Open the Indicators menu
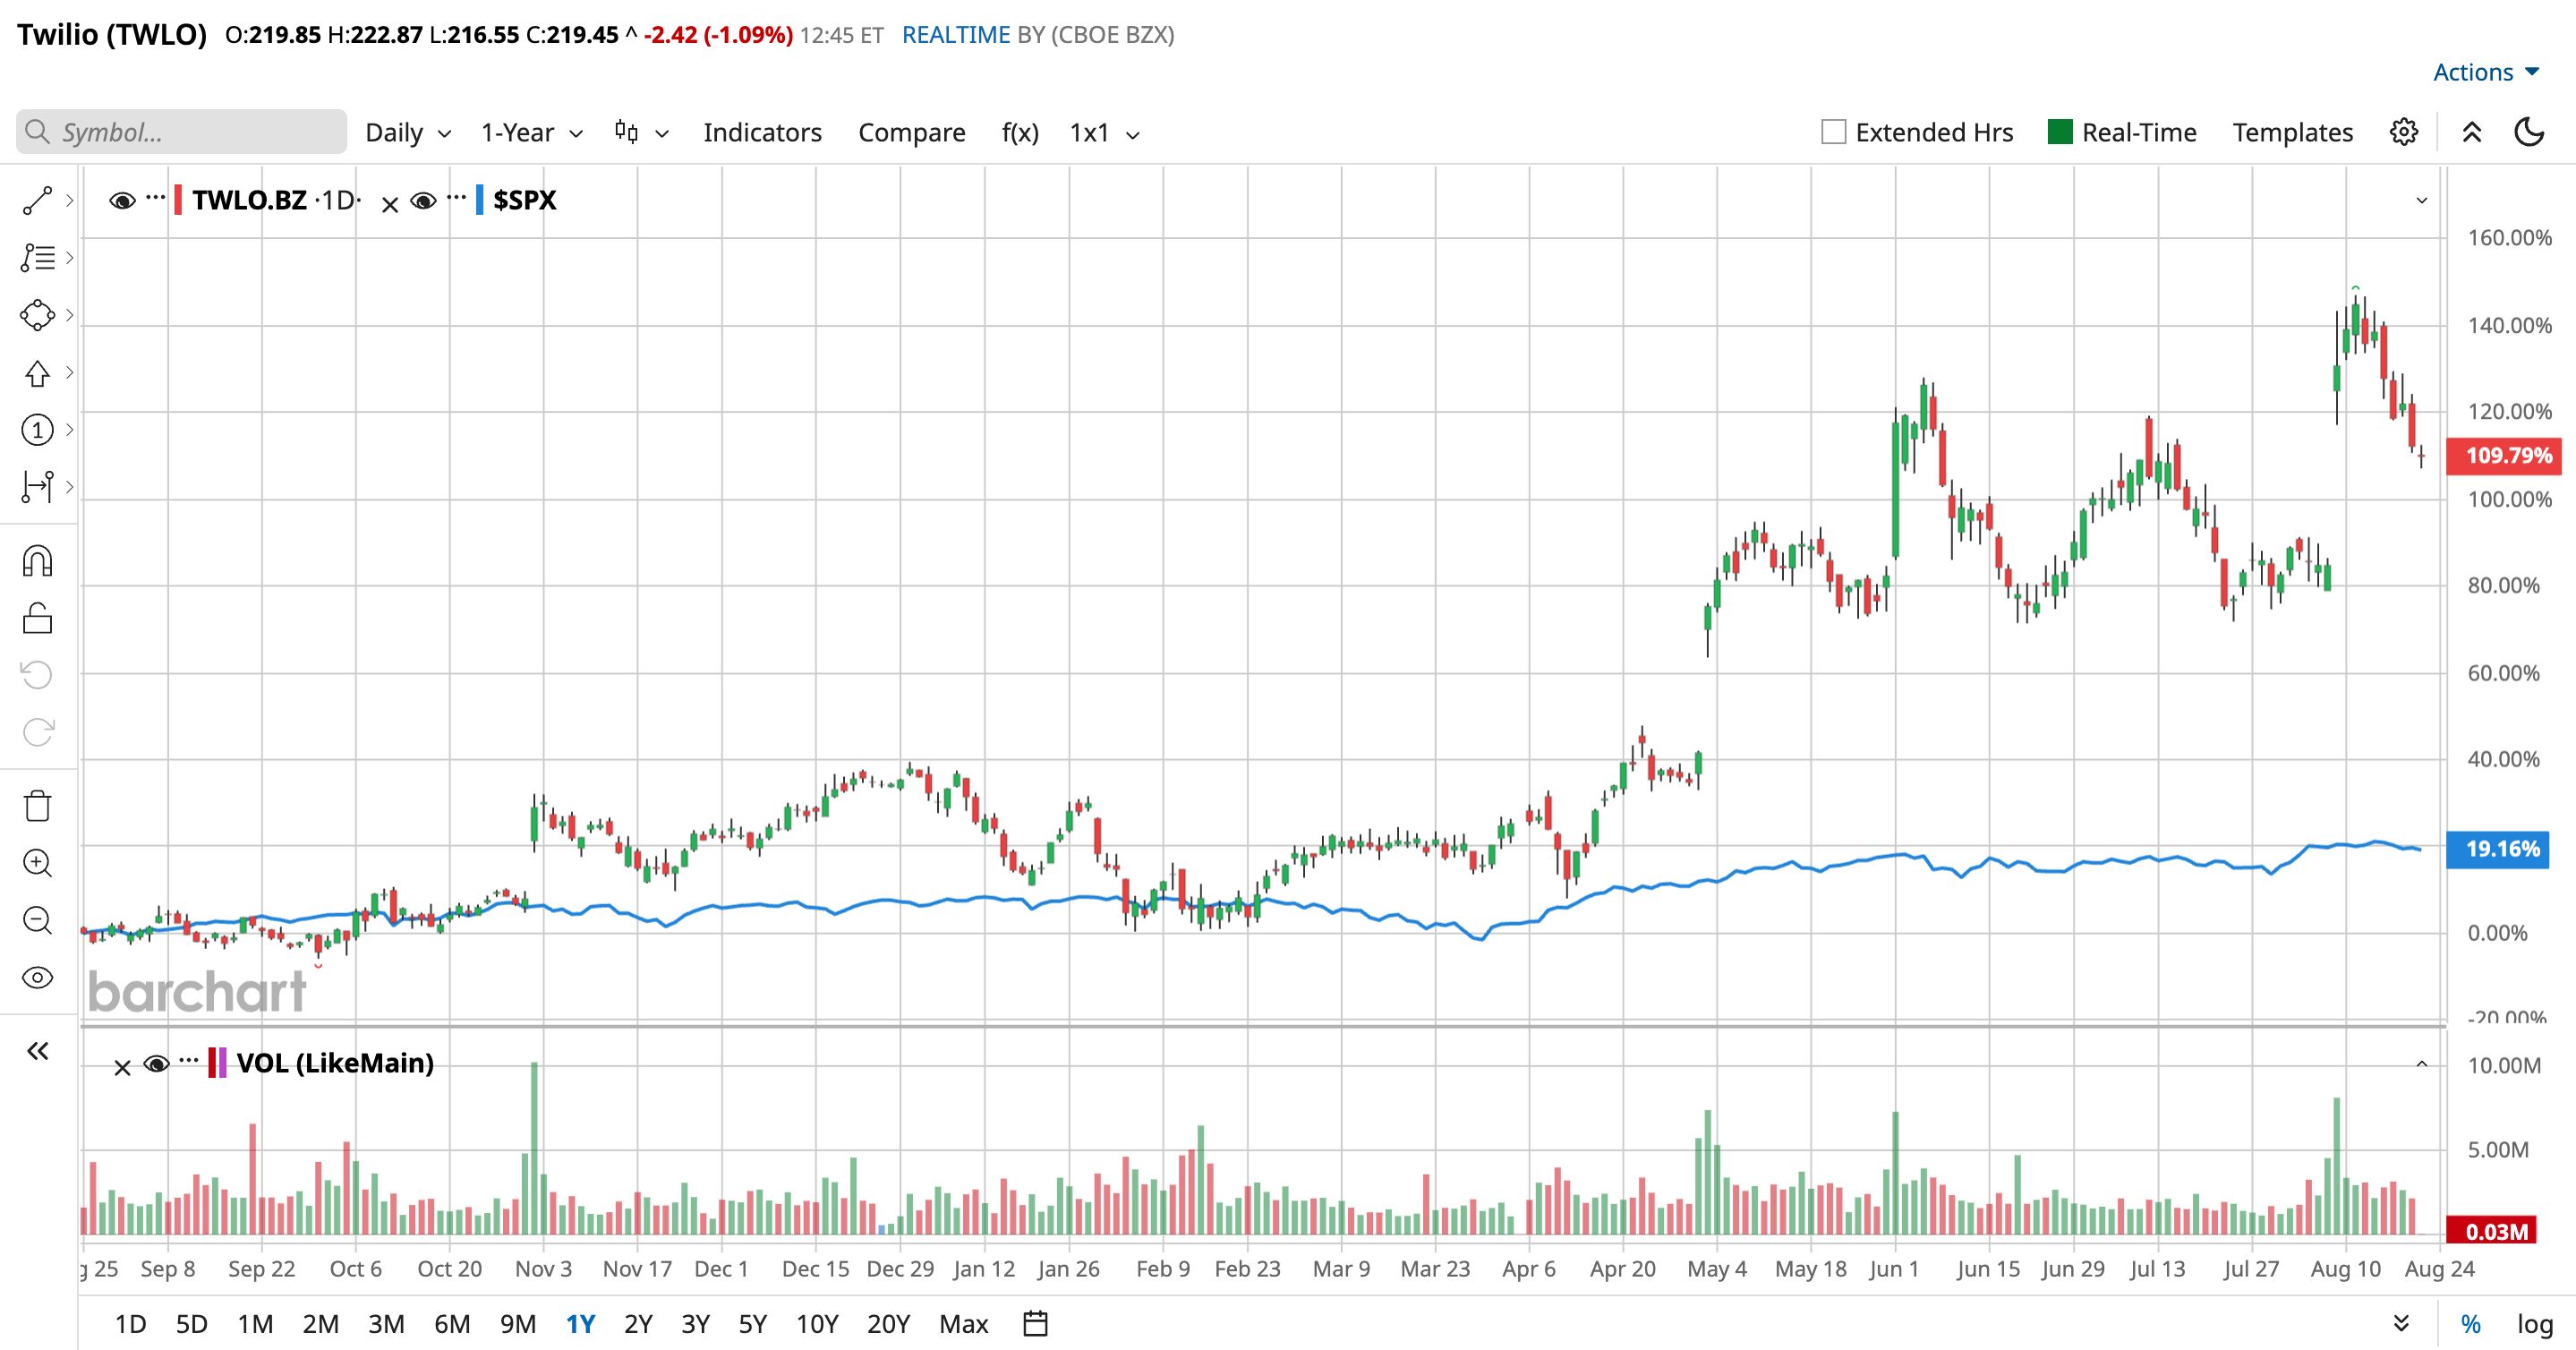 [762, 132]
